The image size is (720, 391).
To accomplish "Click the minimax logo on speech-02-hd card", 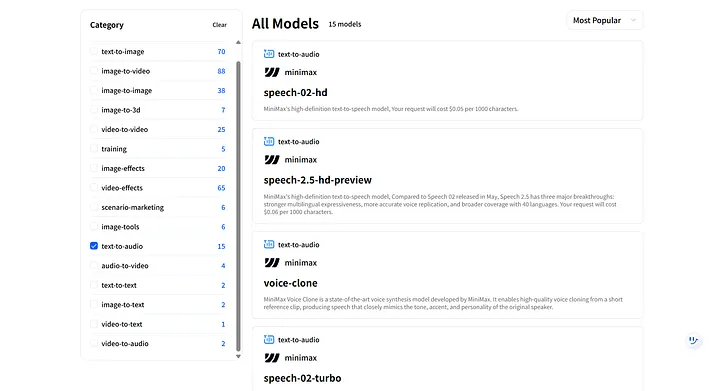I will (x=272, y=72).
